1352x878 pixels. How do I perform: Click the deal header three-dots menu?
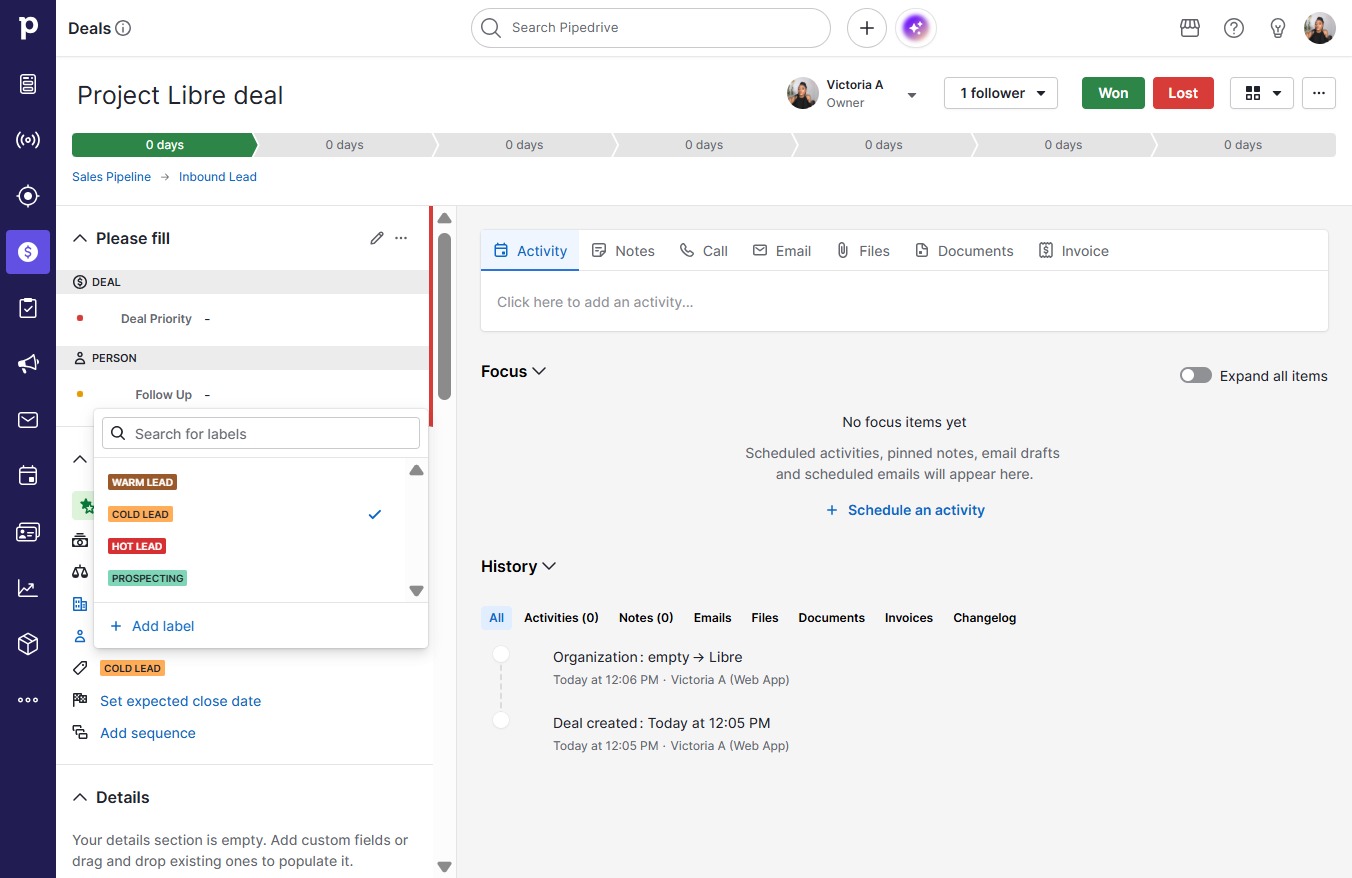[1319, 93]
